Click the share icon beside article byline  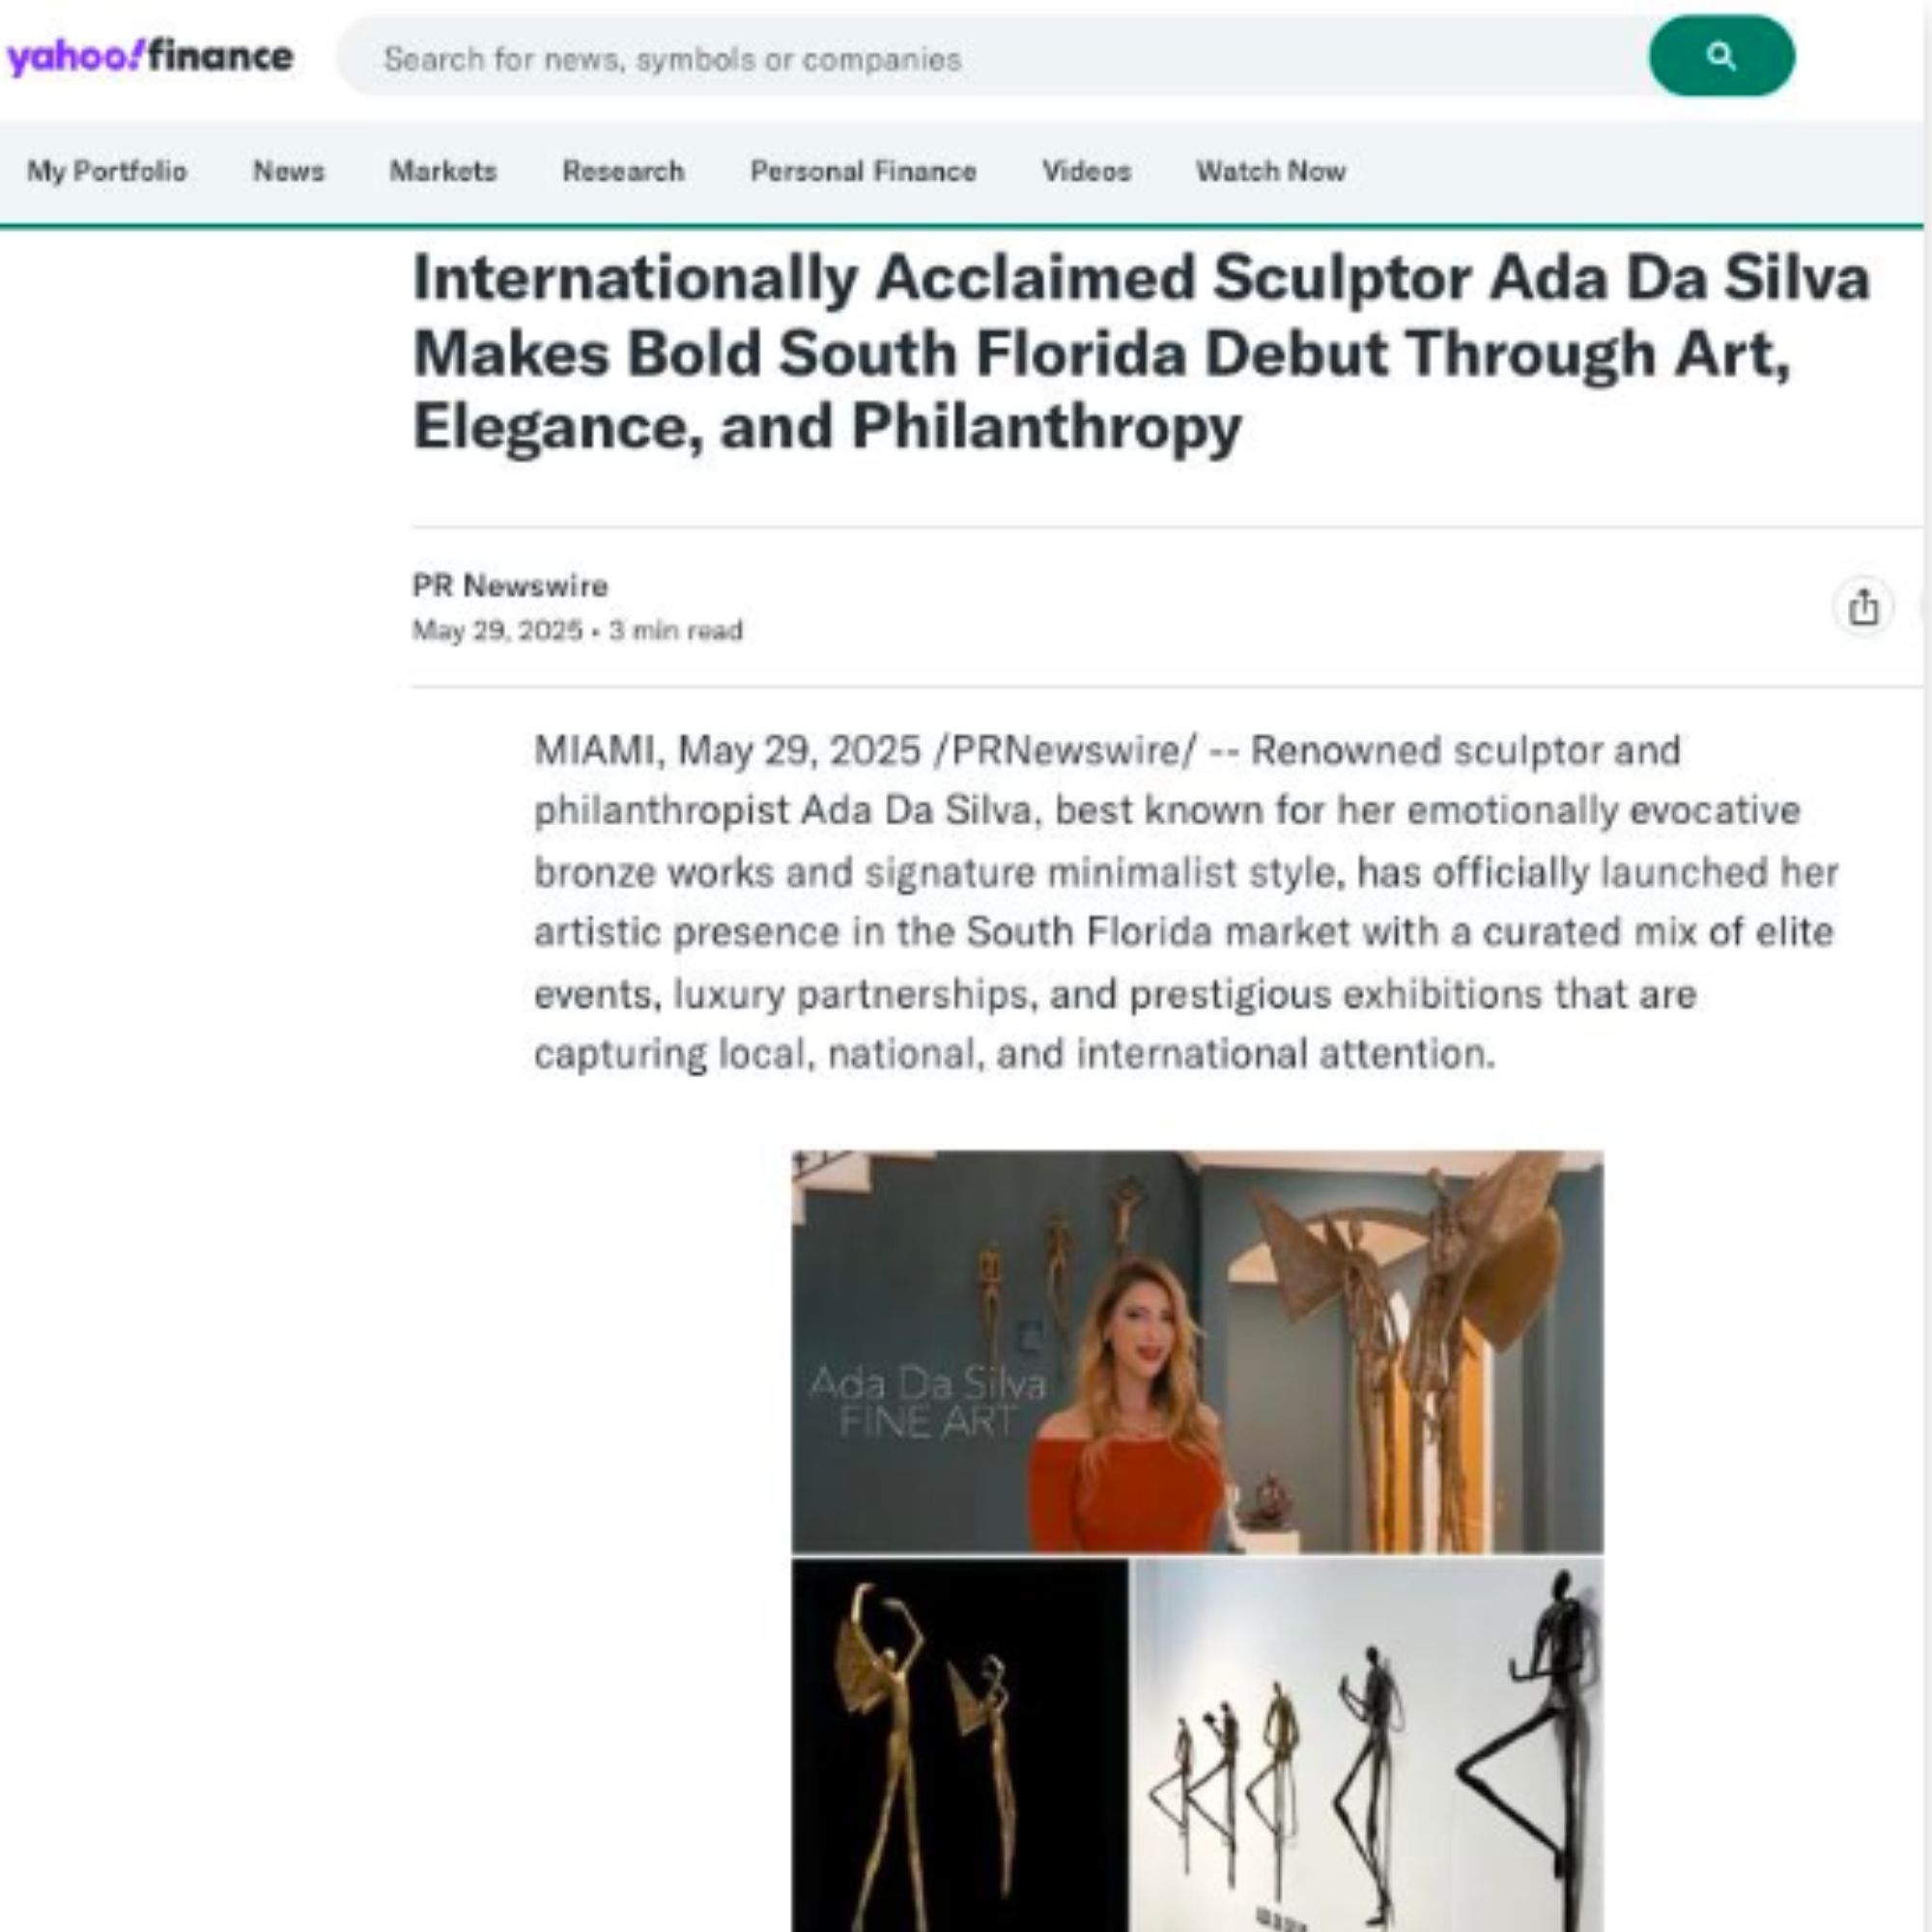point(1863,607)
